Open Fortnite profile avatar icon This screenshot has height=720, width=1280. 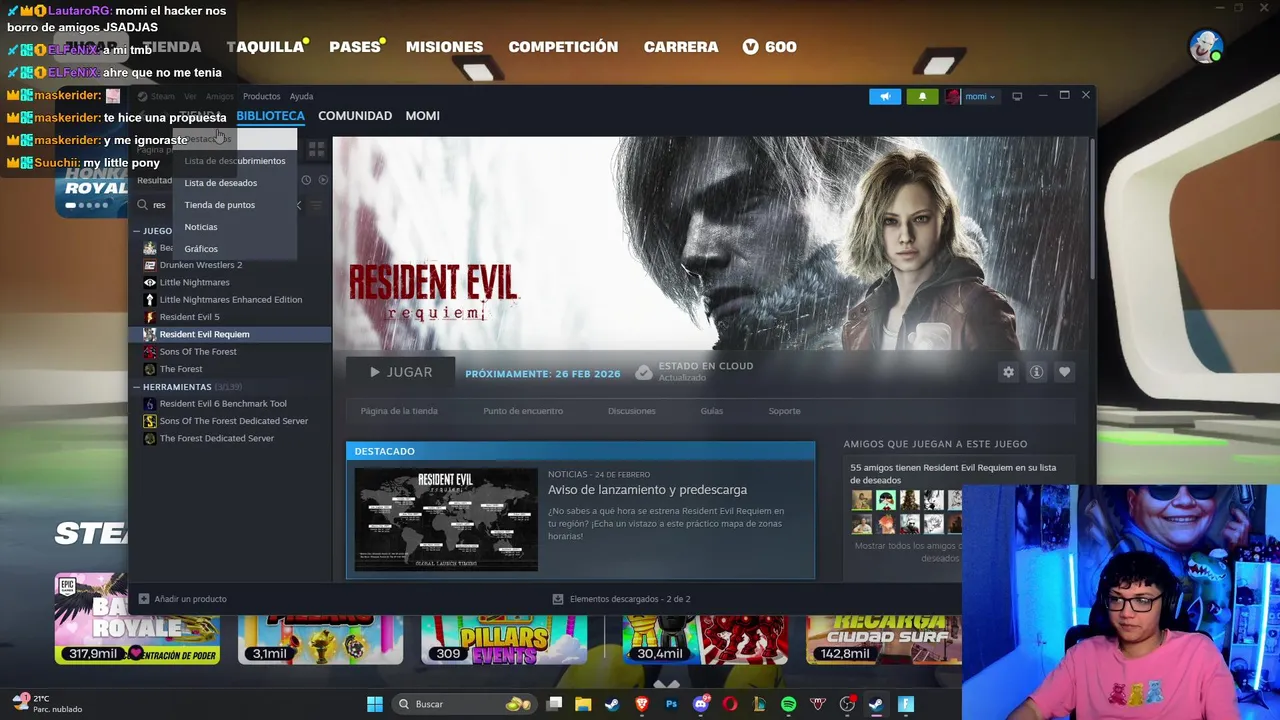tap(1206, 46)
